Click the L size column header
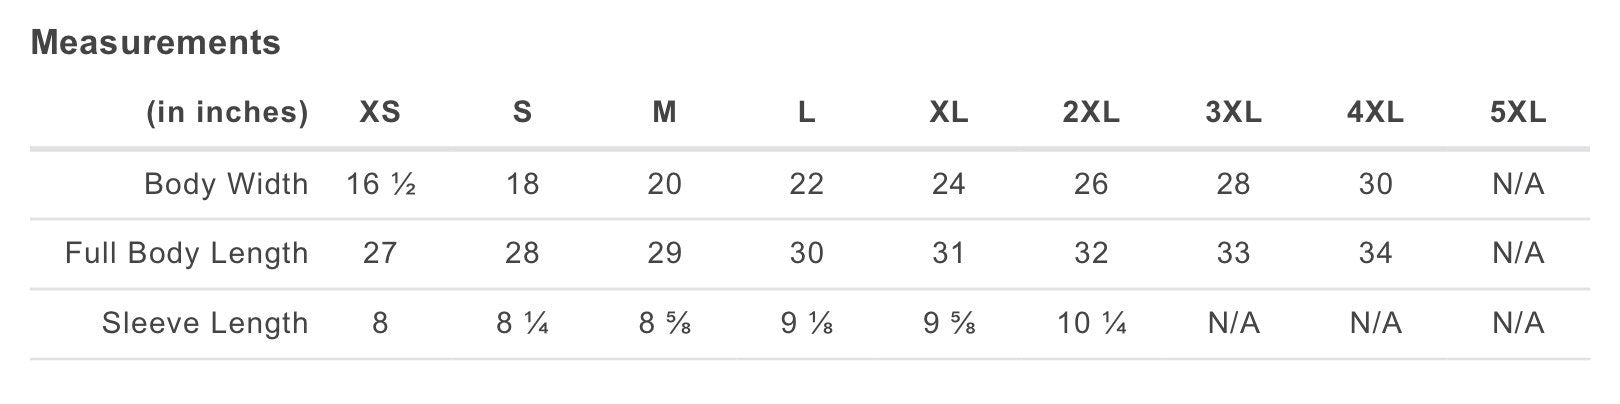This screenshot has height=404, width=1620. coord(806,113)
